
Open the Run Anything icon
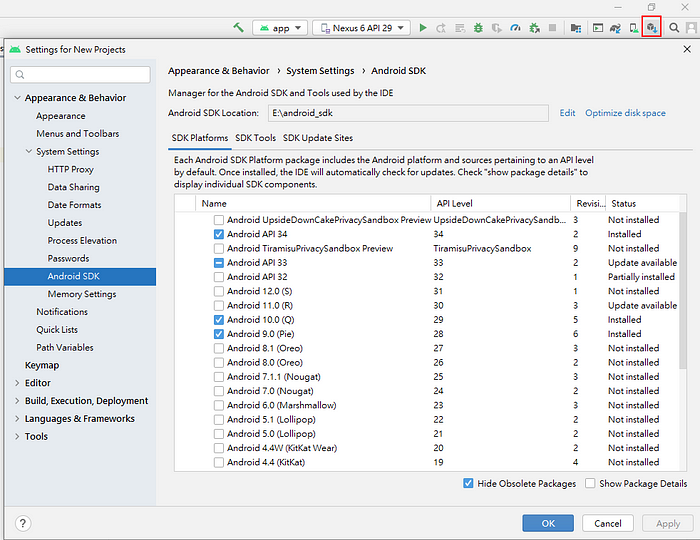(x=598, y=28)
